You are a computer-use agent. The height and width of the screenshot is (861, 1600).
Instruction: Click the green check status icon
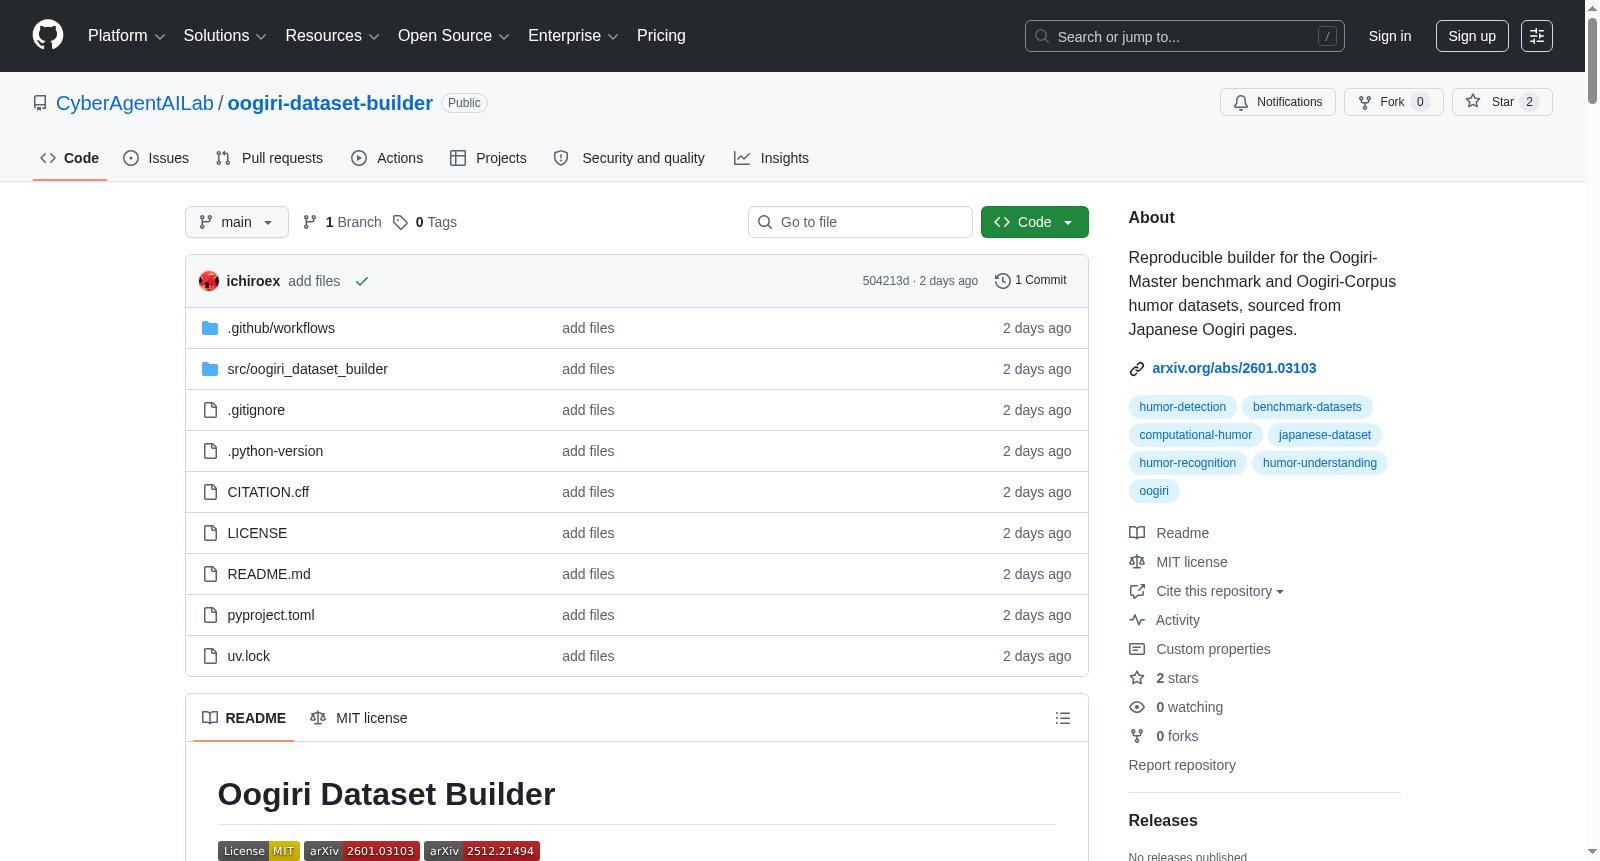click(x=362, y=281)
